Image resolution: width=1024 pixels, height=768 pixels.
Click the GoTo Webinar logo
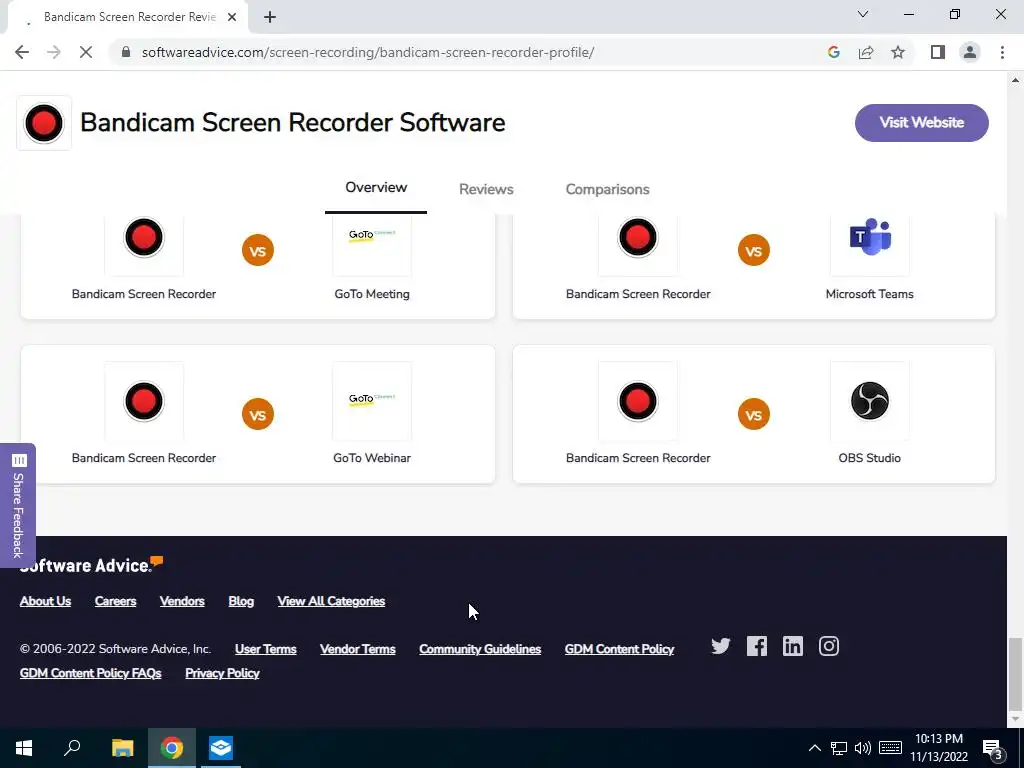[372, 401]
